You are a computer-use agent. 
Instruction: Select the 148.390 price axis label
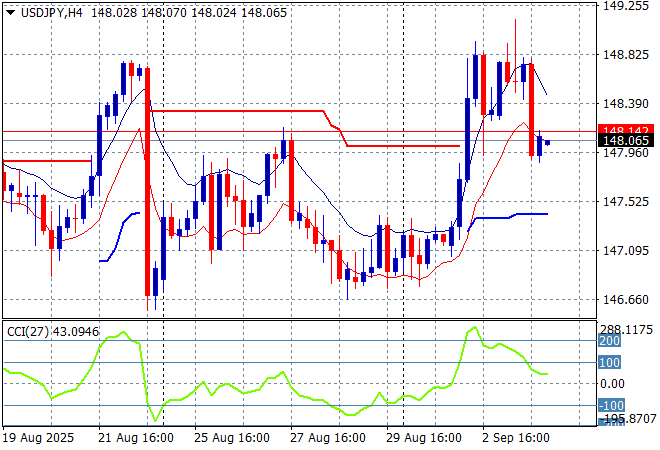(x=626, y=104)
